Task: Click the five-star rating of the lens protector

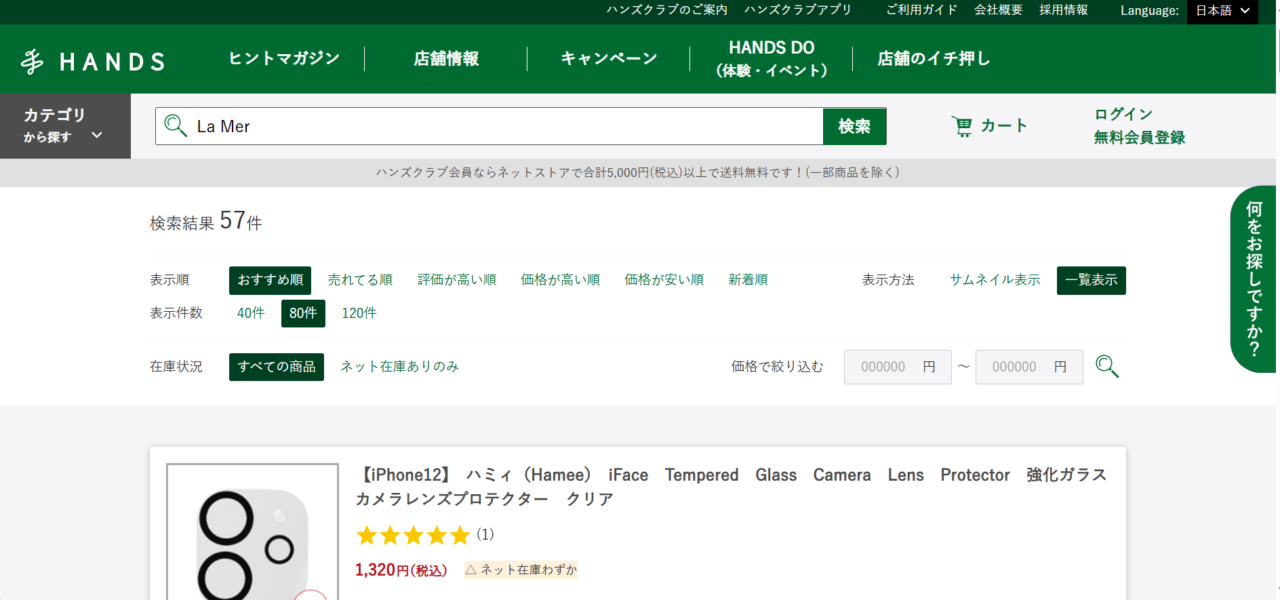Action: pos(413,536)
